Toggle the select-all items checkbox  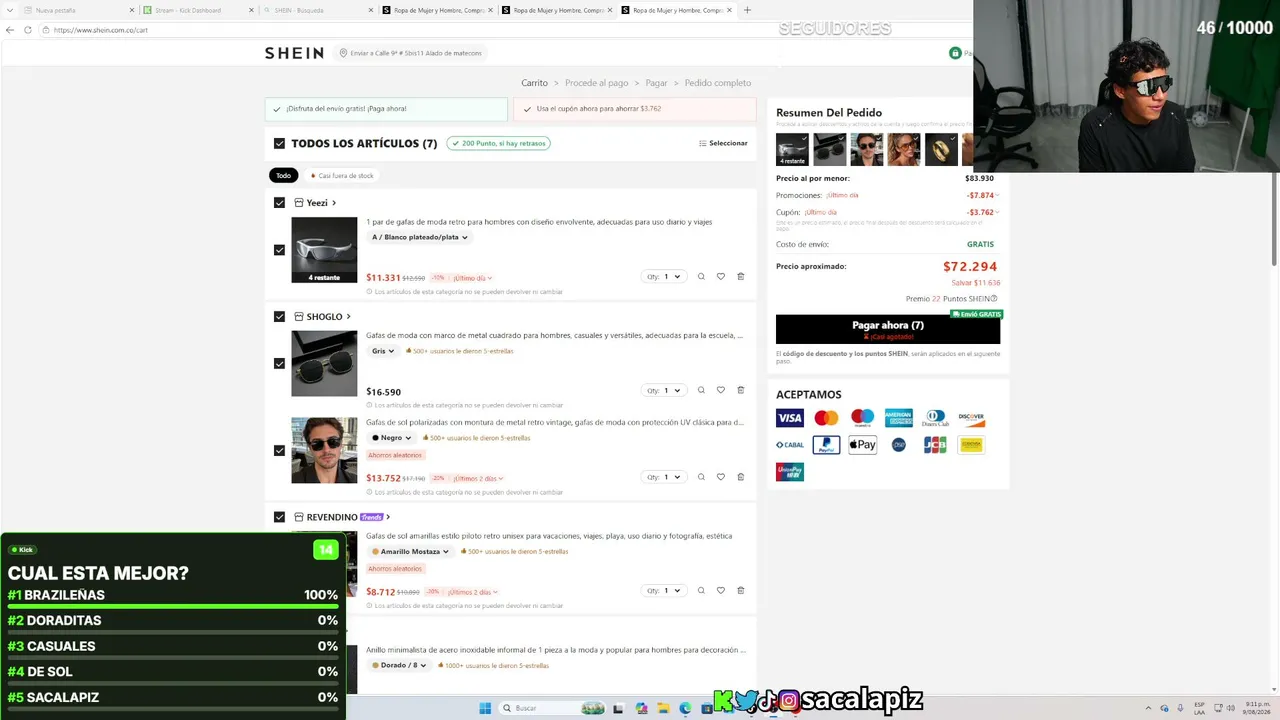[279, 143]
